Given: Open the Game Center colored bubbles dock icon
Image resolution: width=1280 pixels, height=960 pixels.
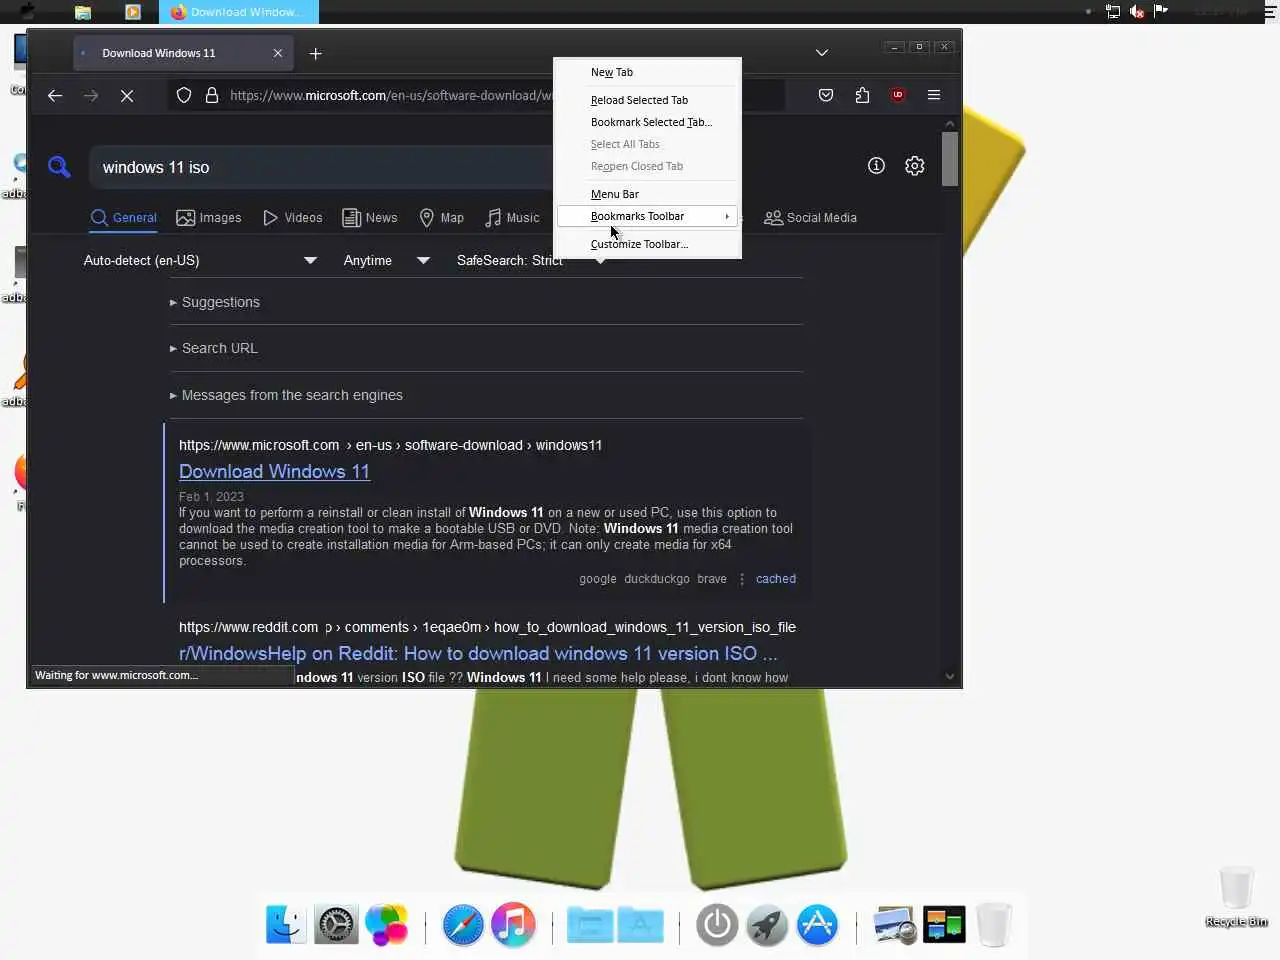Looking at the screenshot, I should coord(386,924).
